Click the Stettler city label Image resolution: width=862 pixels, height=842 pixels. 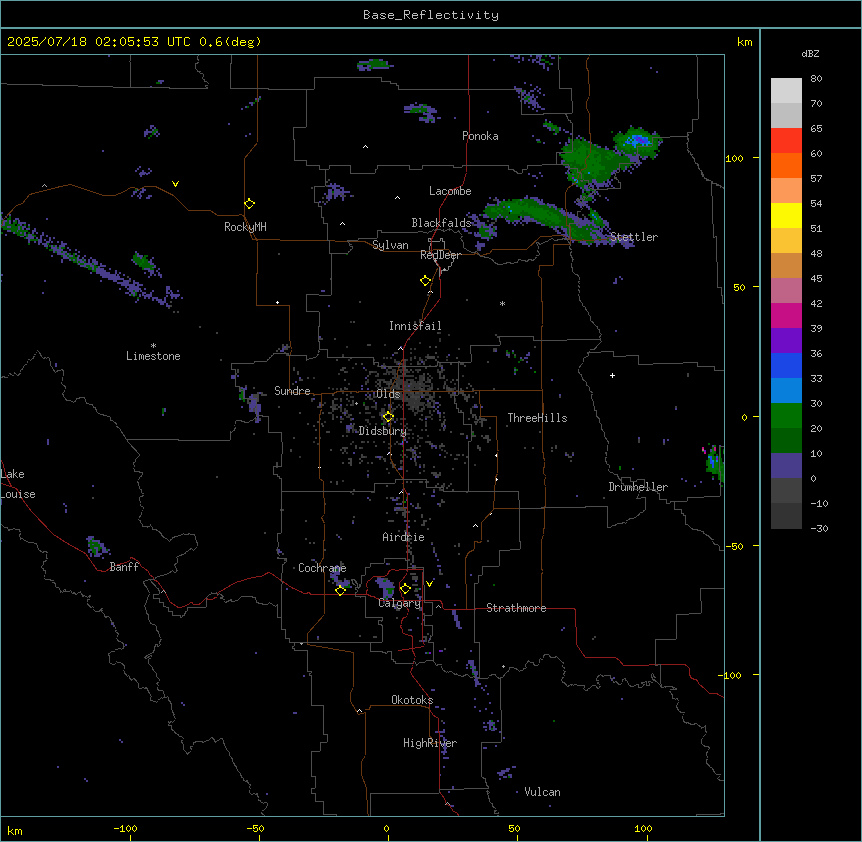(634, 237)
